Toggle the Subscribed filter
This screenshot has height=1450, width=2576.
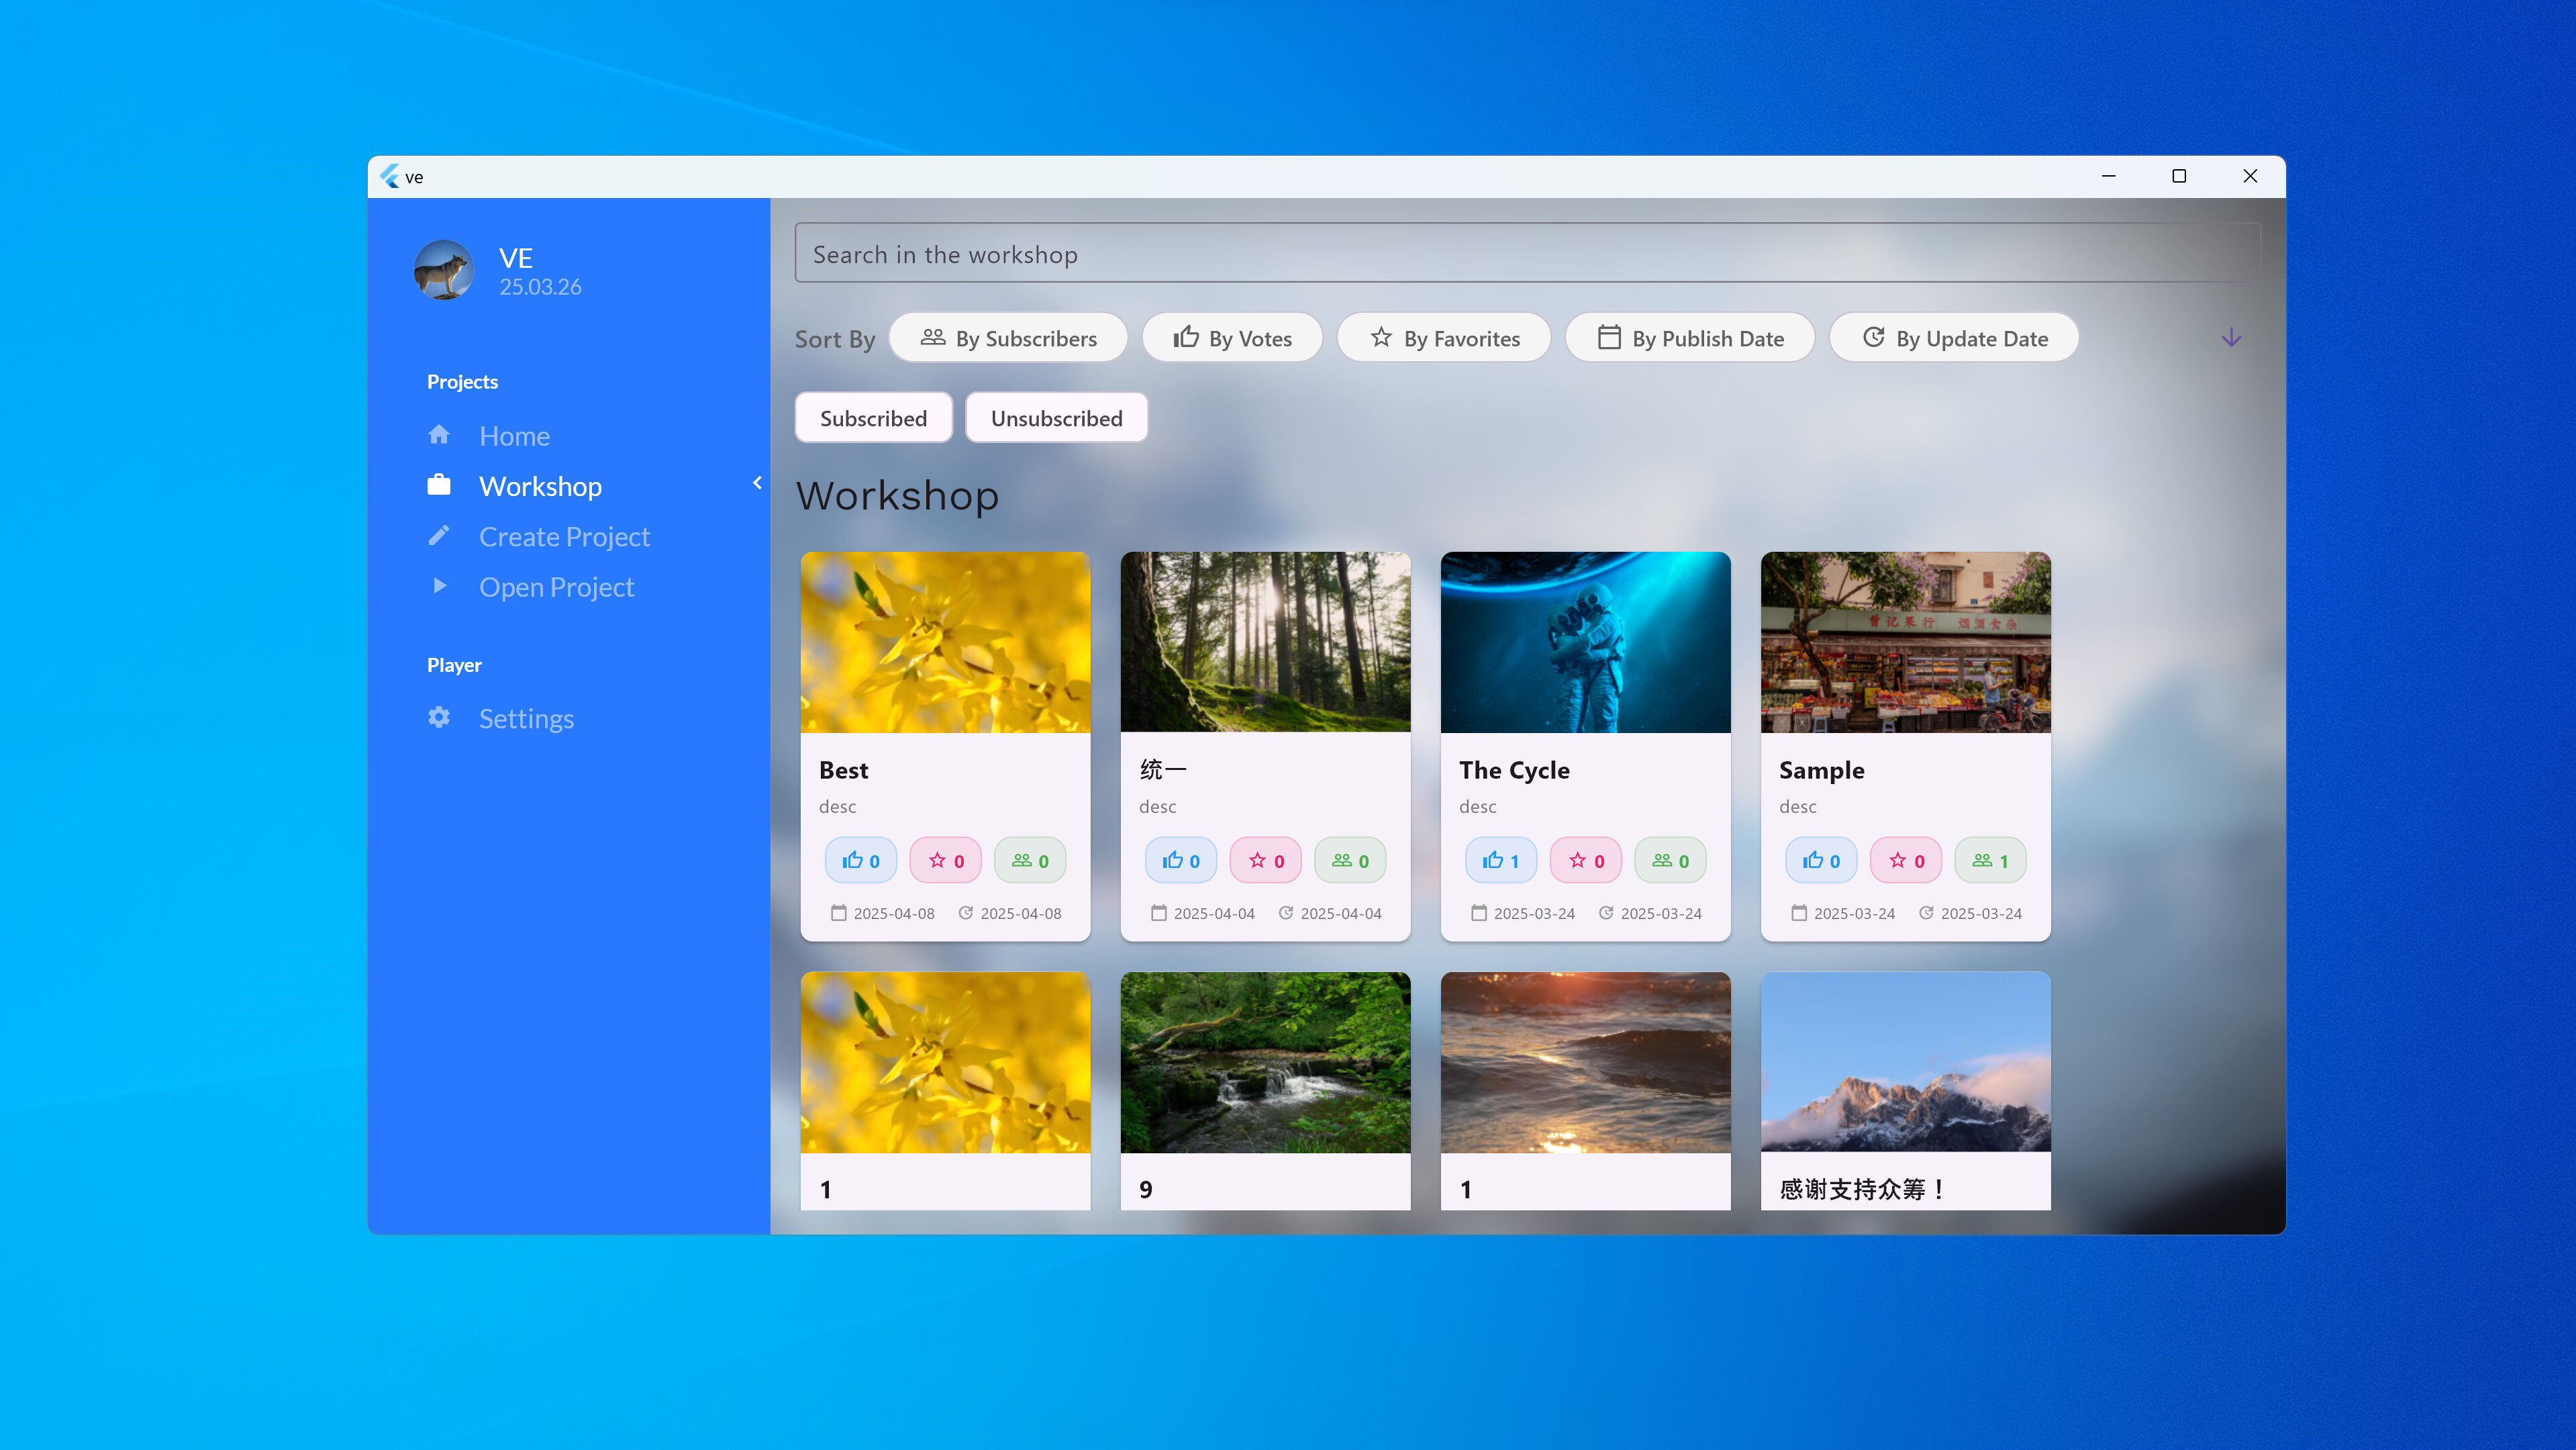(x=873, y=417)
